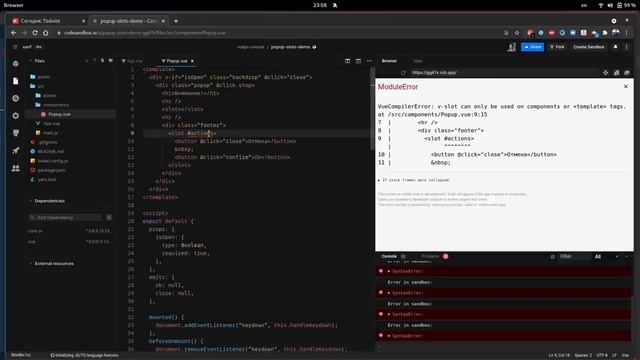
Task: Expand the collapsed stack frames in error
Action: tap(413, 180)
